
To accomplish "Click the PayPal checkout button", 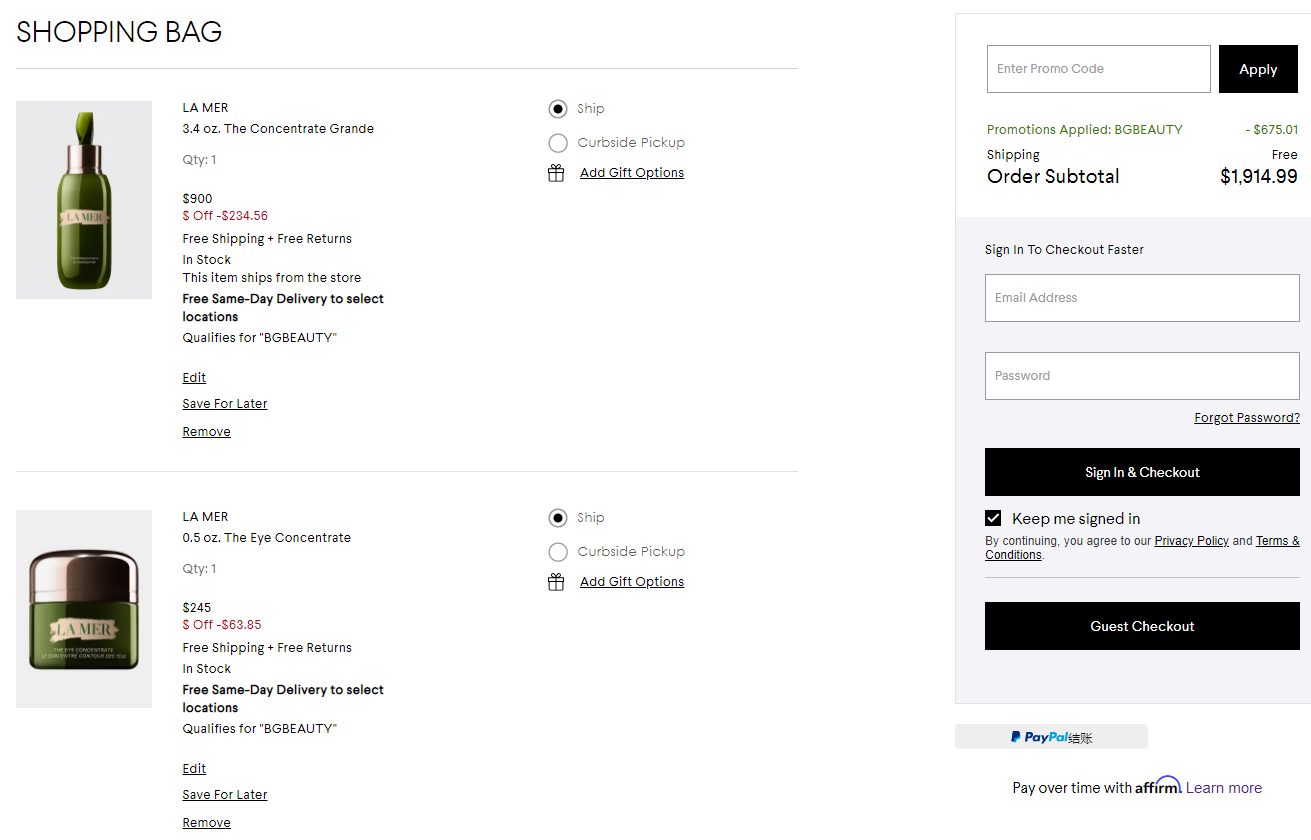I will pos(1051,737).
